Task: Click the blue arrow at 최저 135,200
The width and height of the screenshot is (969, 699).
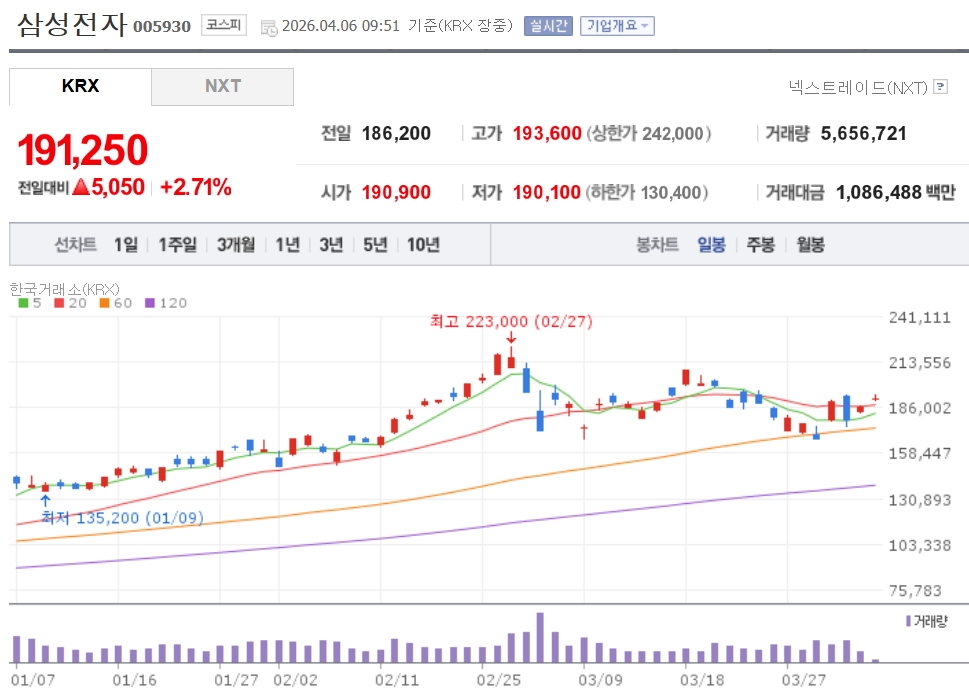Action: pos(45,499)
